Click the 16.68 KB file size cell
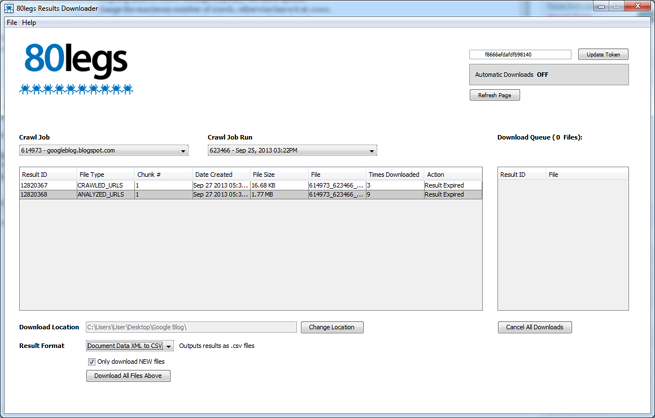 click(279, 185)
